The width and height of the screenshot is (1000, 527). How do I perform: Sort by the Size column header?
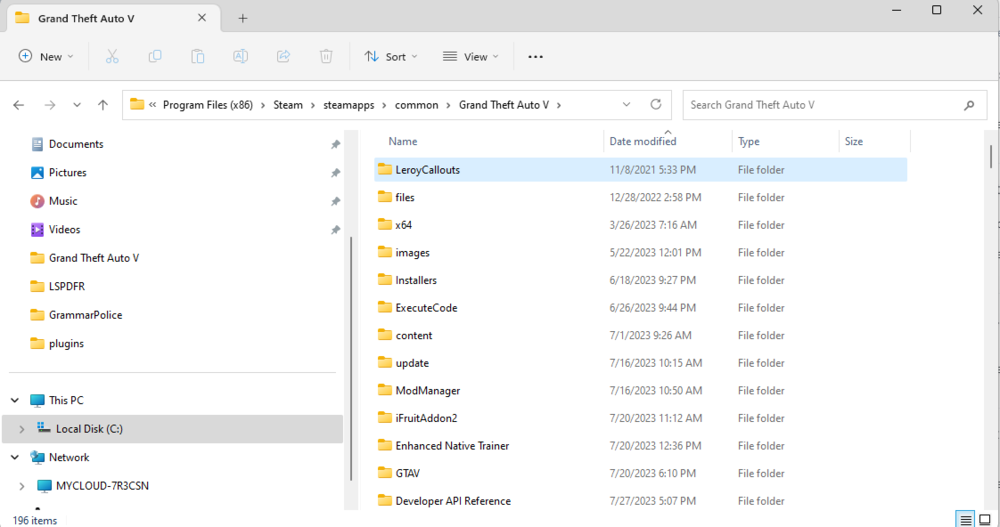[854, 142]
